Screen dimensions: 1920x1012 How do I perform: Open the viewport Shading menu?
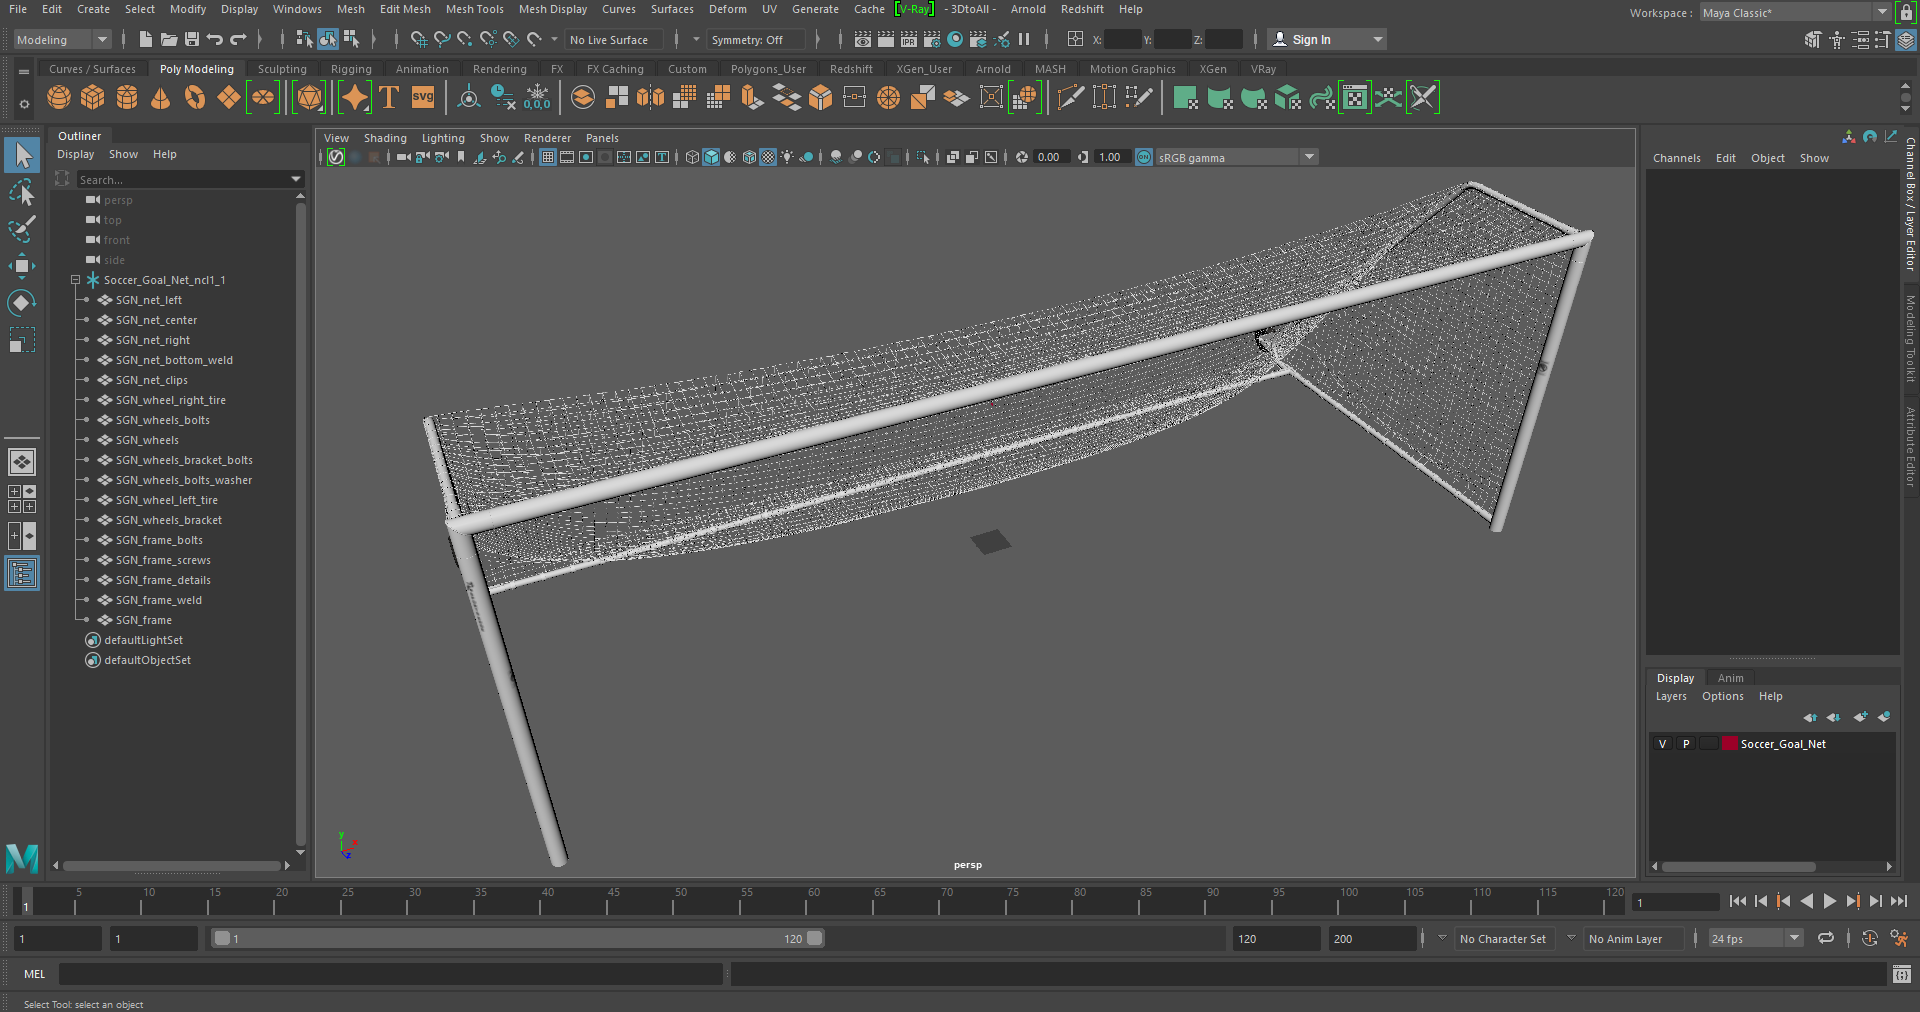(385, 138)
